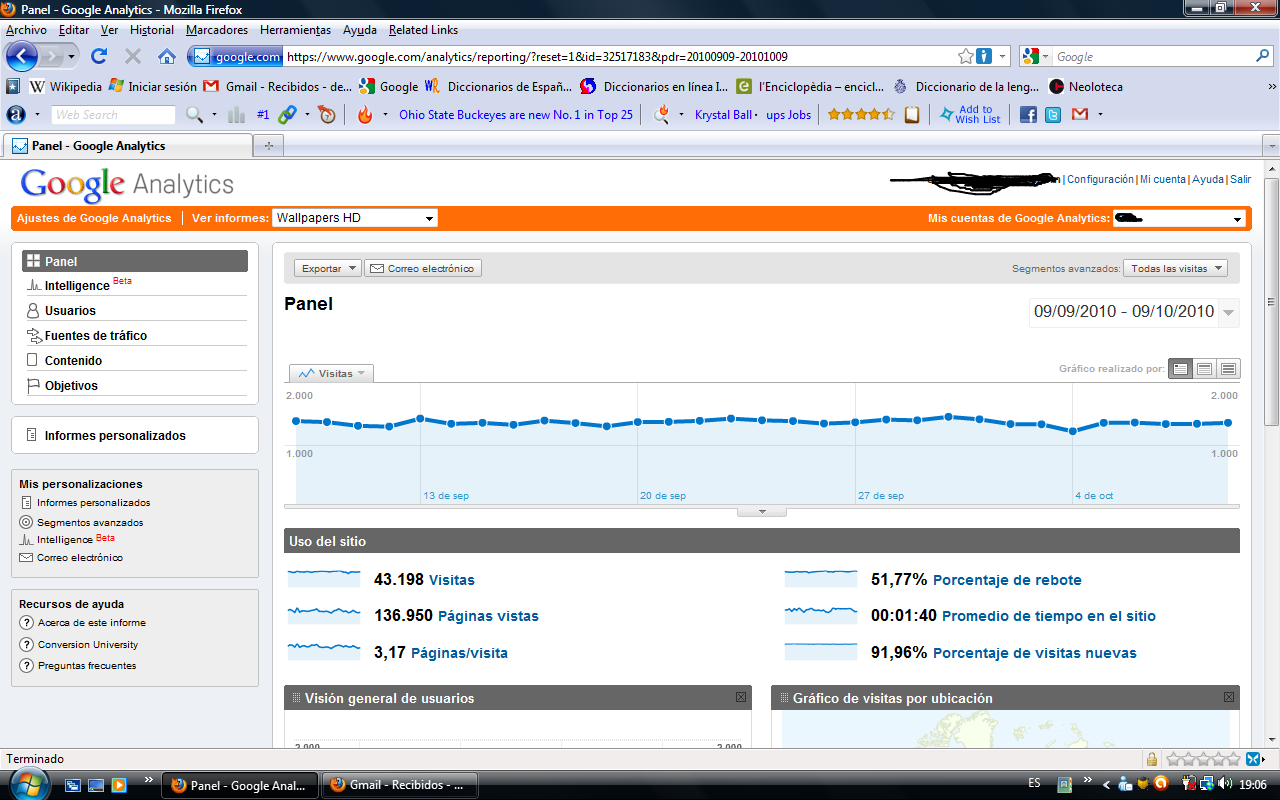The height and width of the screenshot is (800, 1280).
Task: Close Gráfico de visitas por ubicación widget
Action: 1229,697
